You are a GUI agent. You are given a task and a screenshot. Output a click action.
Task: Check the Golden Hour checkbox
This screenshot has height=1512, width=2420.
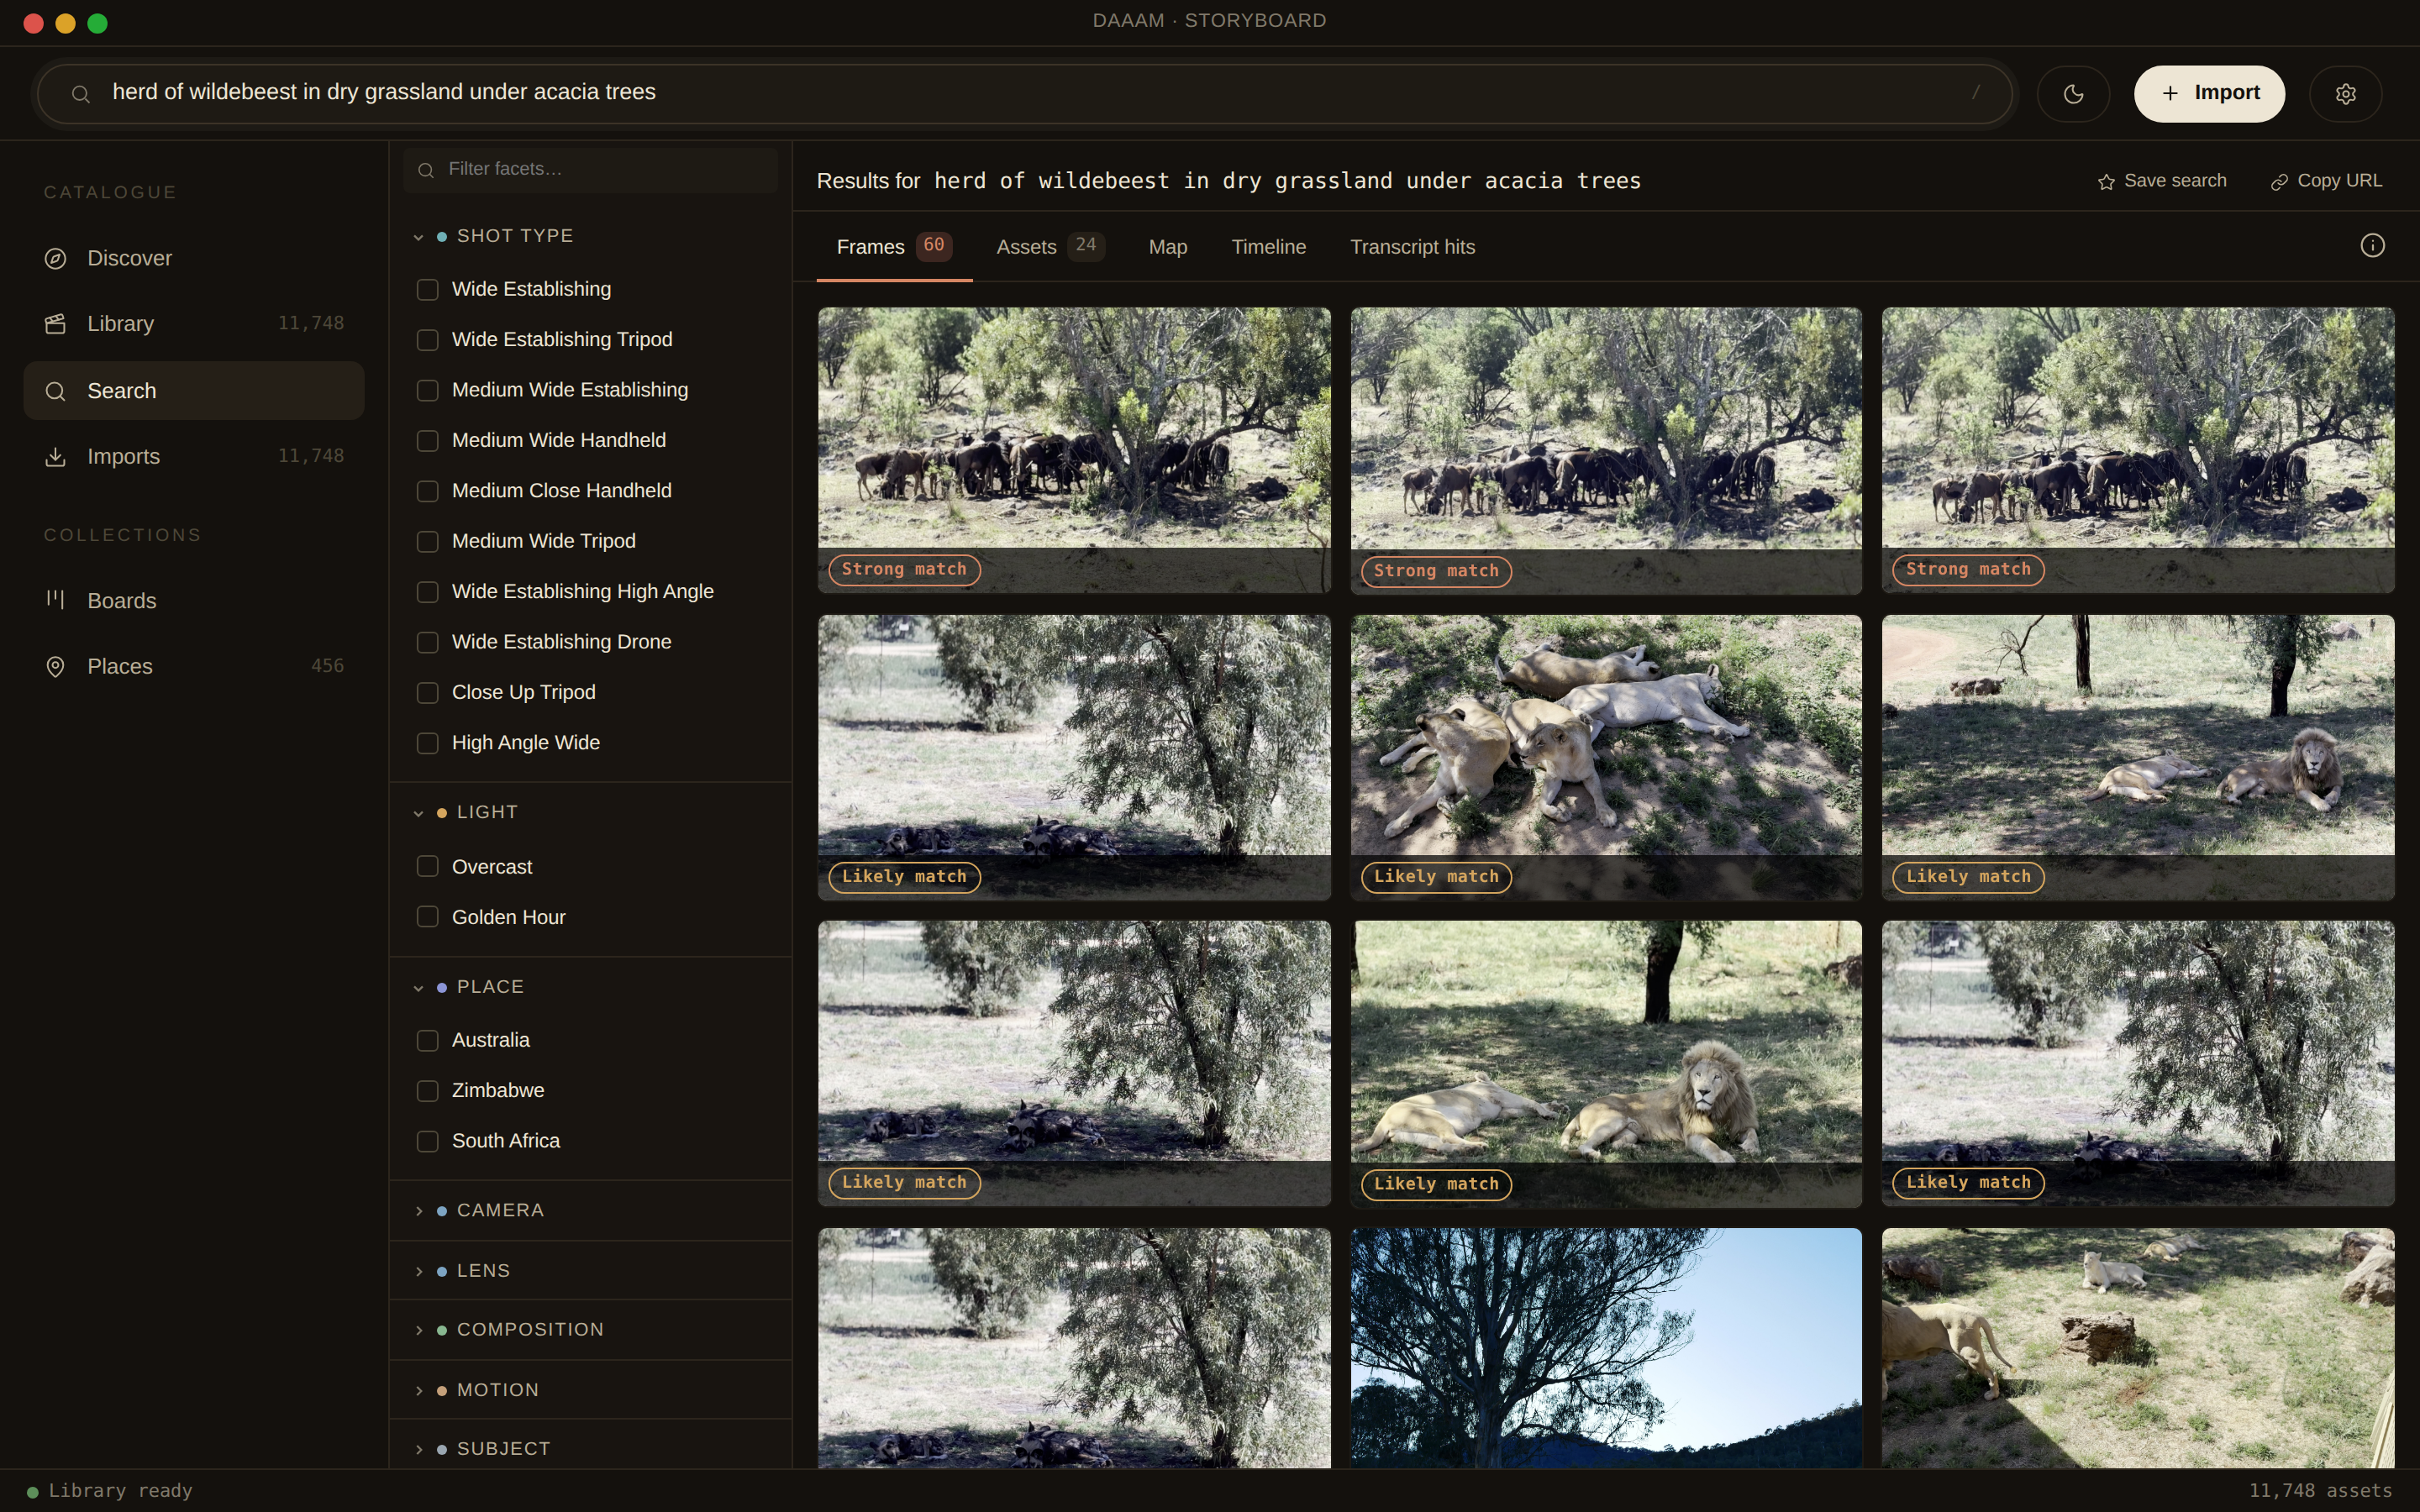pyautogui.click(x=427, y=917)
